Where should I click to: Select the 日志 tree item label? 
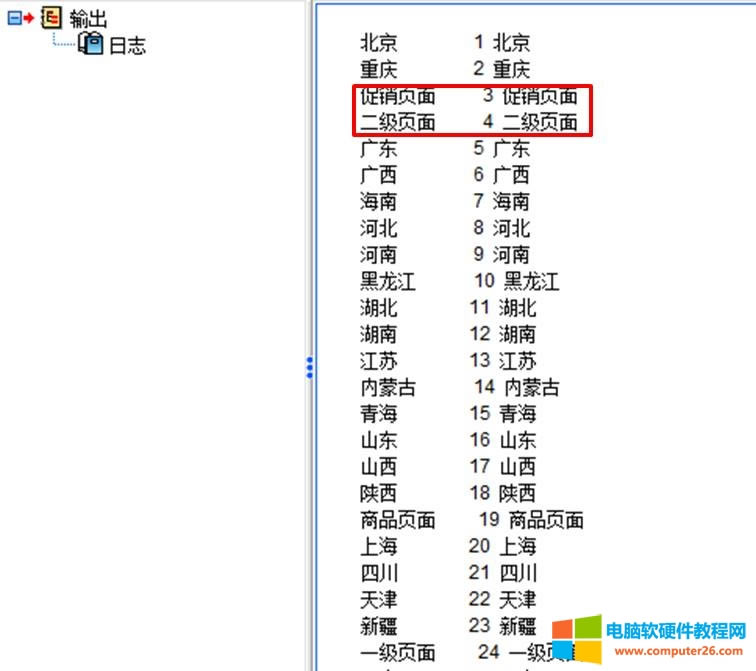pyautogui.click(x=127, y=45)
